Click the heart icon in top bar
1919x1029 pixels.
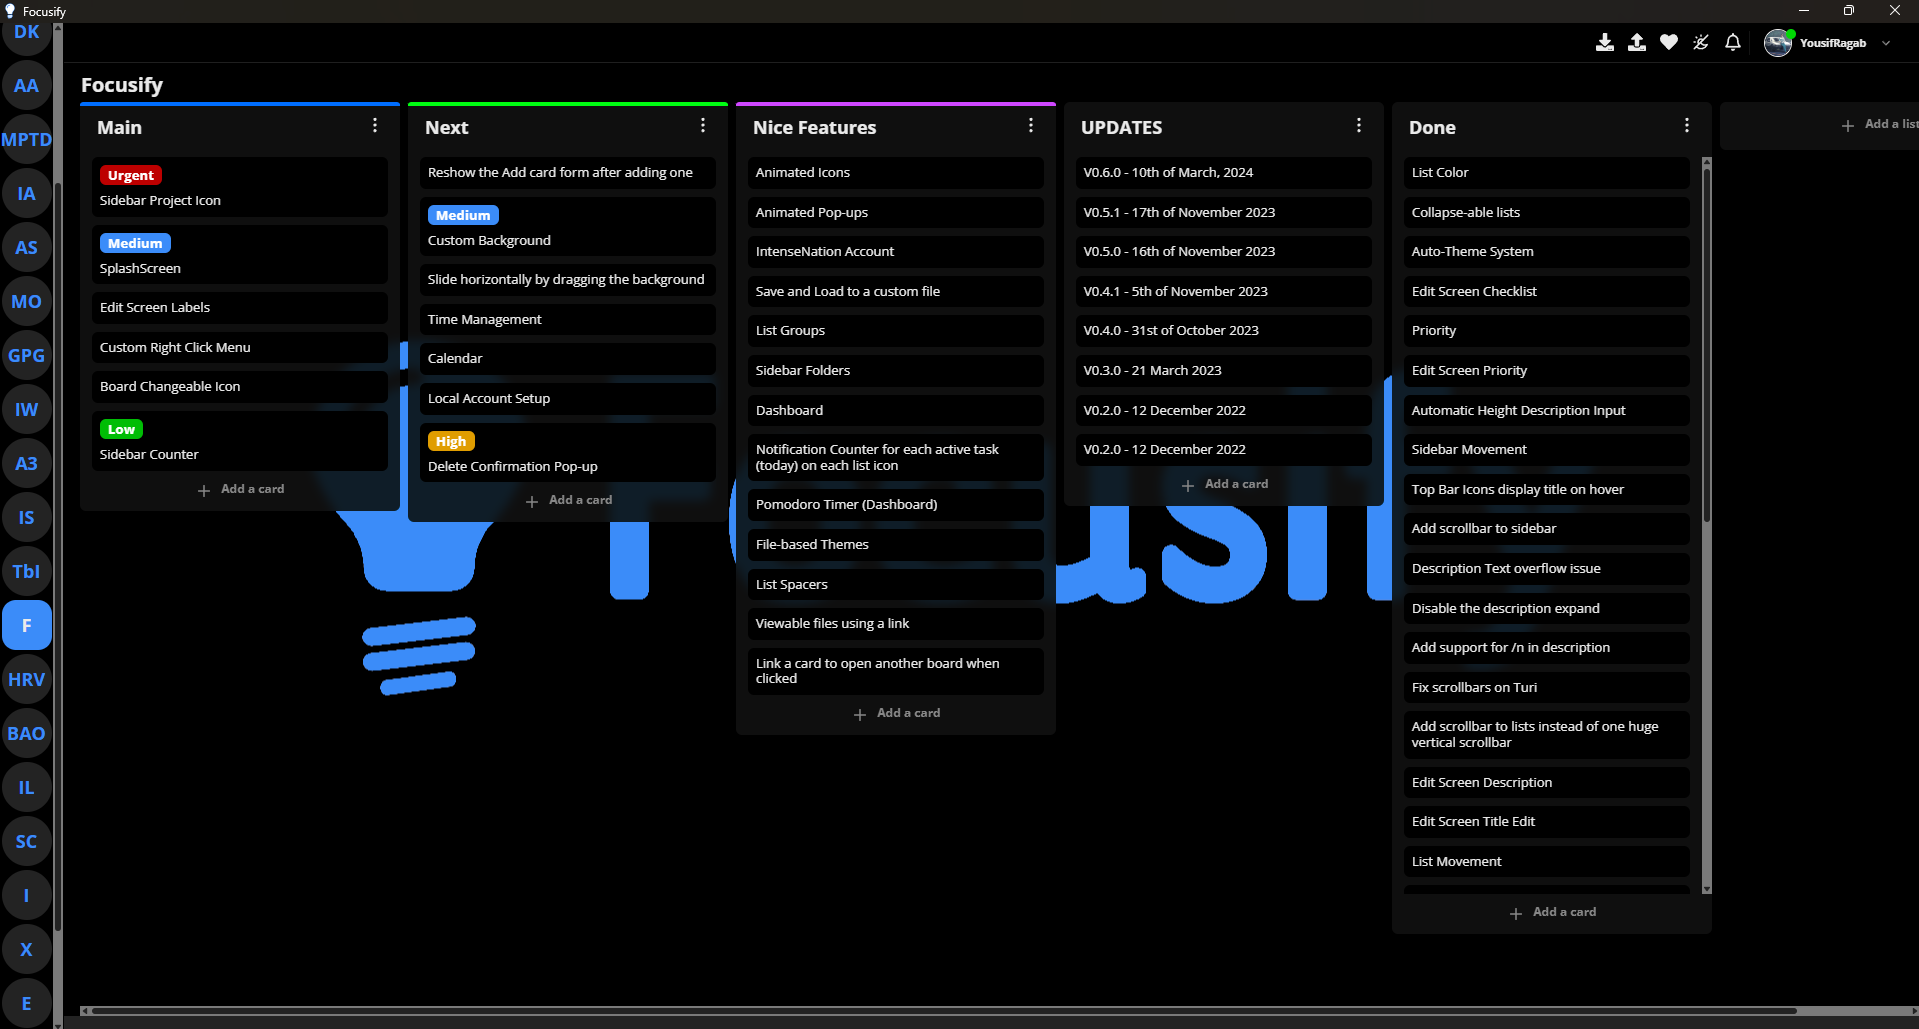pyautogui.click(x=1668, y=42)
